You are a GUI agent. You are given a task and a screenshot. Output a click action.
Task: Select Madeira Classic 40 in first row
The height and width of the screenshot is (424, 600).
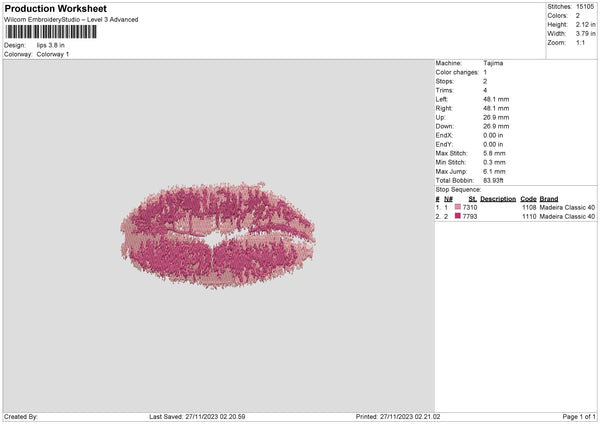[567, 207]
